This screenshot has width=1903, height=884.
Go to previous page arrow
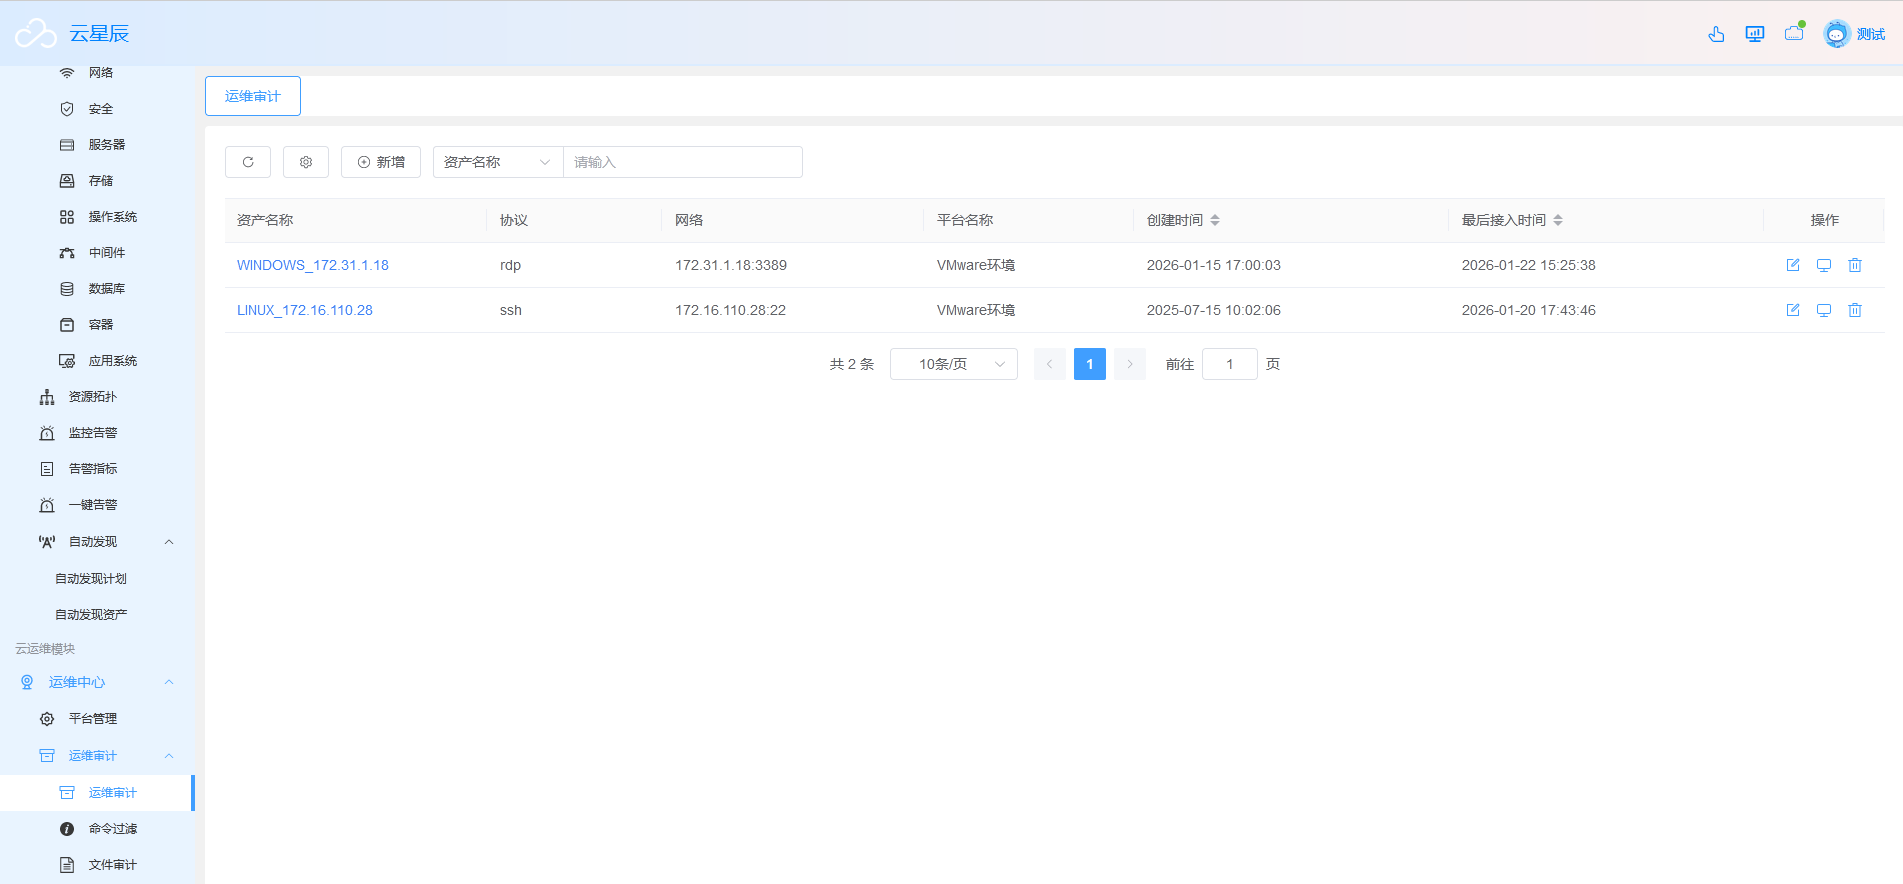1049,364
